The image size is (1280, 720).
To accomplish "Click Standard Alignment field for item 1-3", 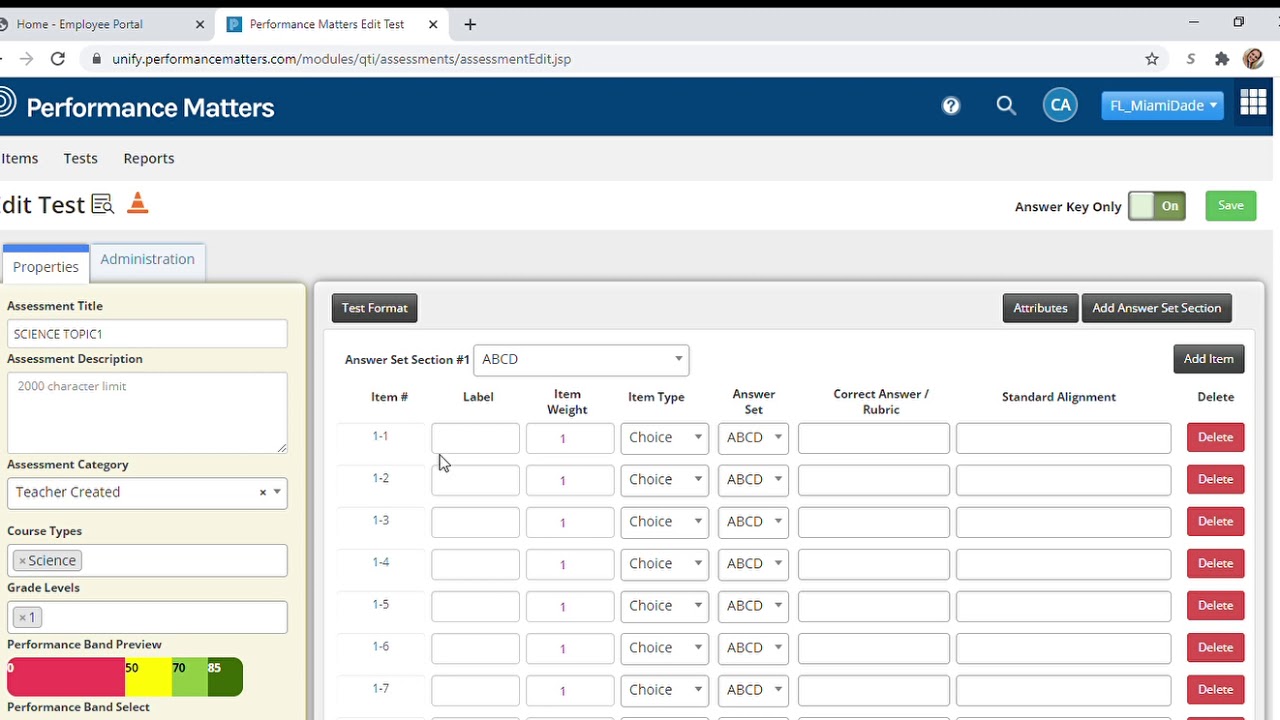I will pyautogui.click(x=1063, y=522).
